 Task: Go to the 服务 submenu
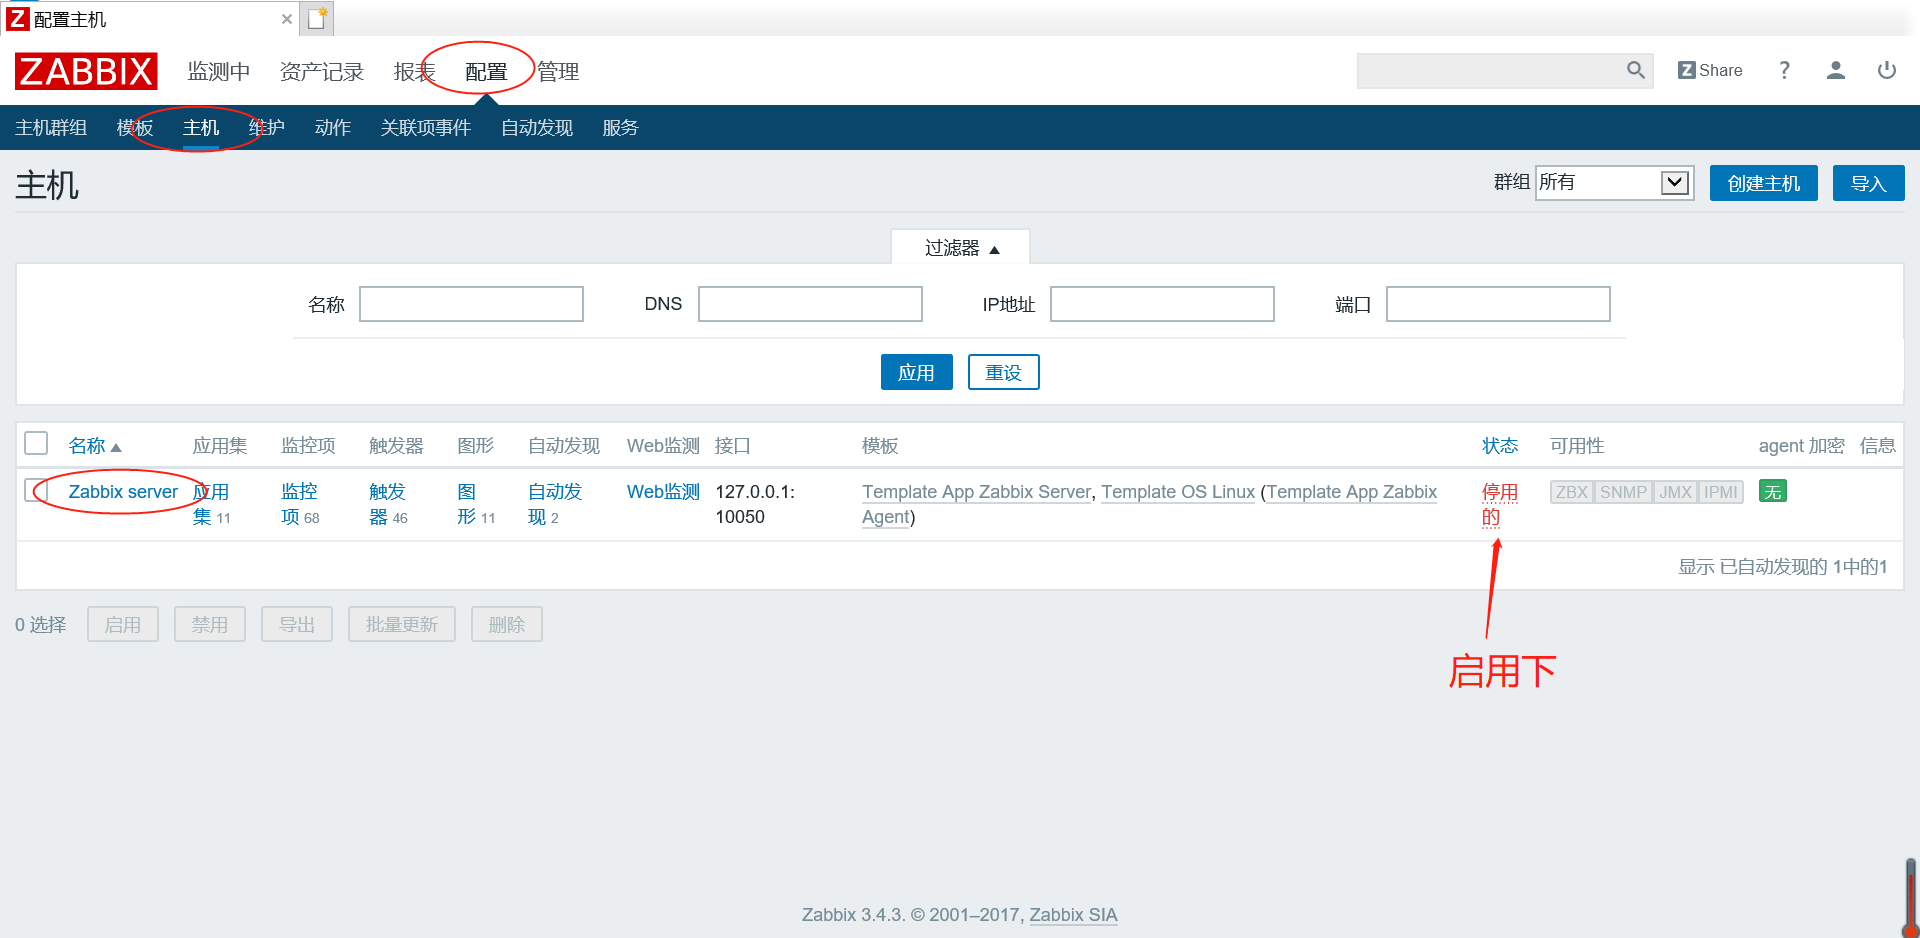[x=620, y=128]
